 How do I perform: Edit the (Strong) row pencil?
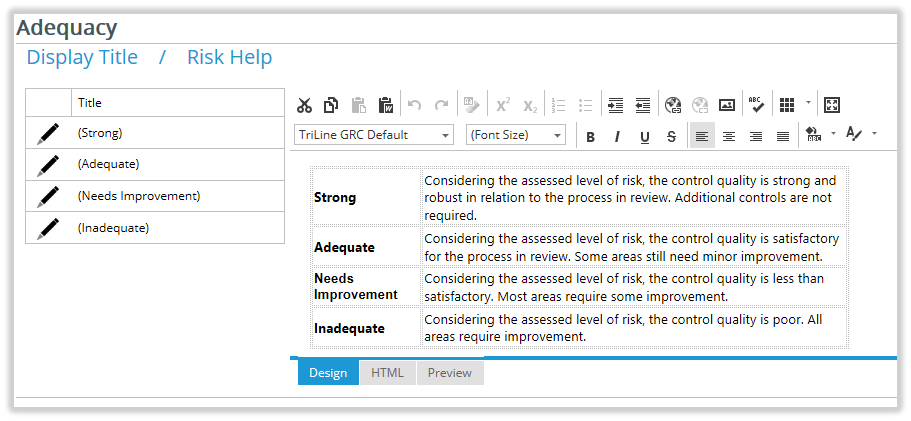[48, 133]
